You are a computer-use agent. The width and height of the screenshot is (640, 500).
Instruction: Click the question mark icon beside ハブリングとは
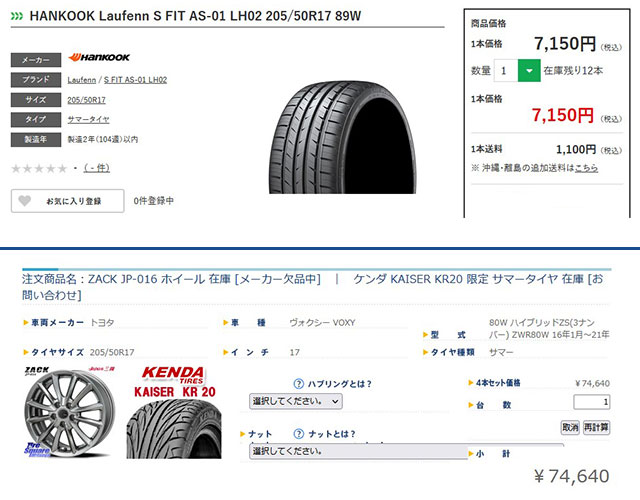(299, 384)
